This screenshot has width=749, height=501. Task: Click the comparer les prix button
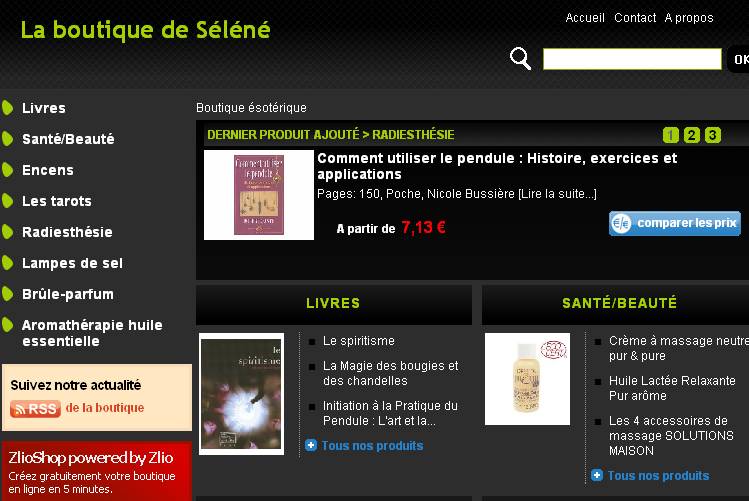674,223
